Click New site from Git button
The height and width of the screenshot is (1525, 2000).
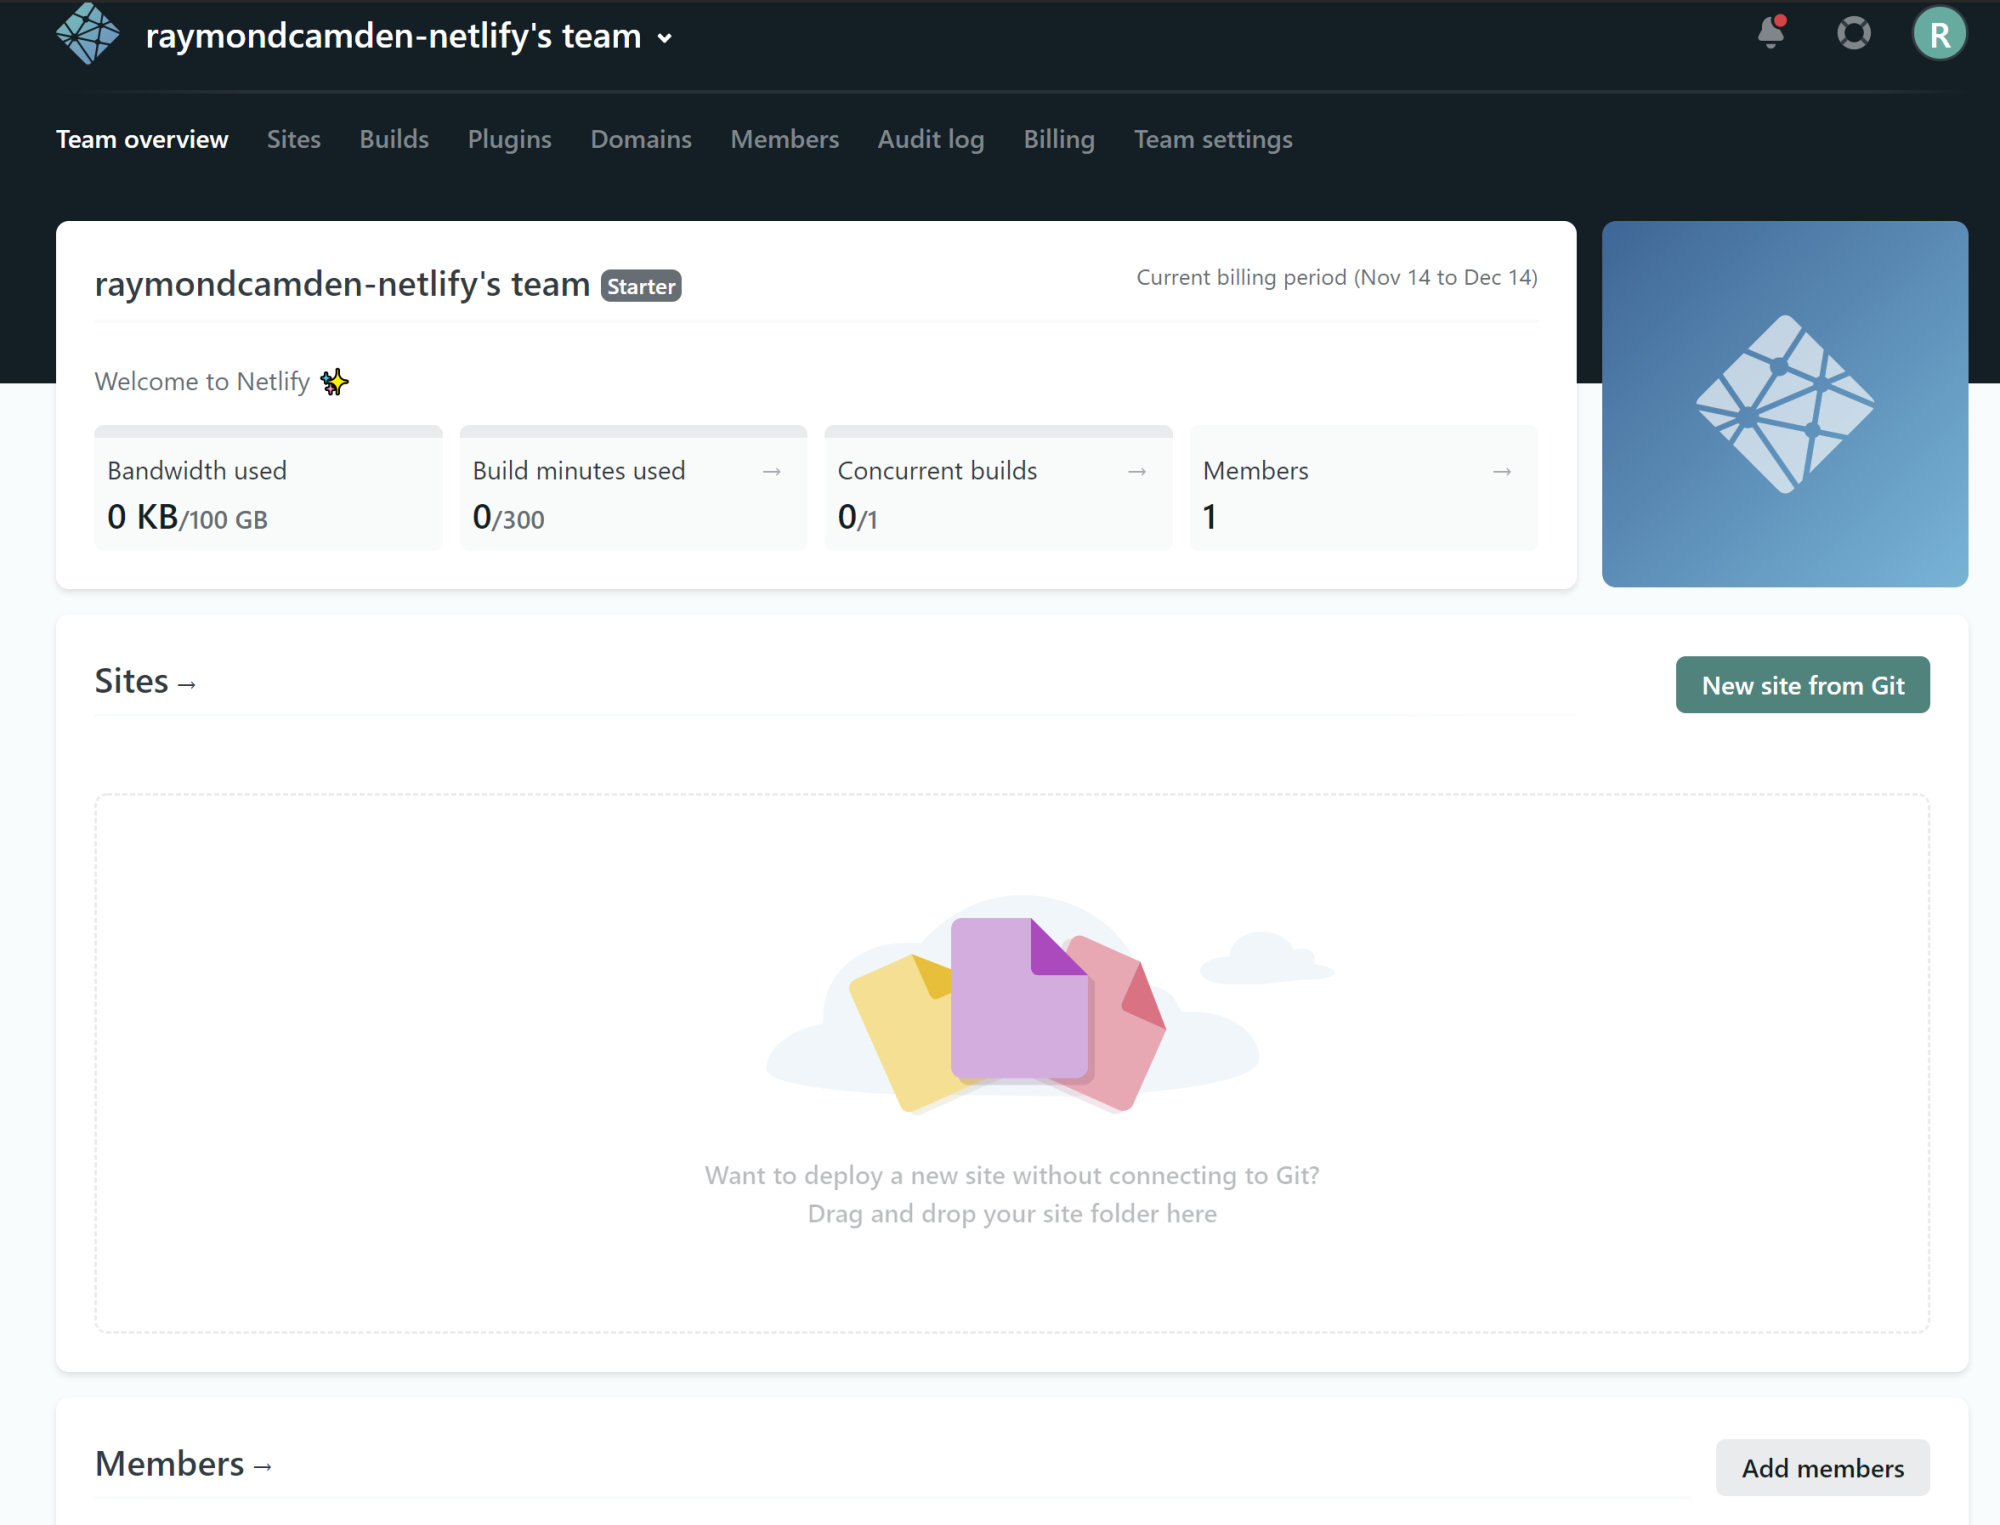1802,685
